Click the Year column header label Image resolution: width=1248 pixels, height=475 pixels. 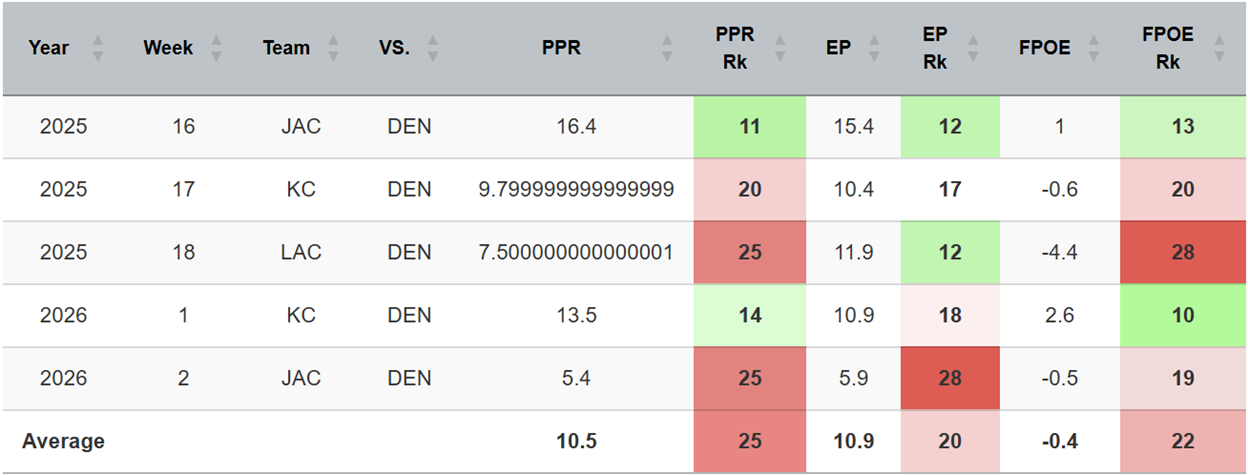(48, 48)
